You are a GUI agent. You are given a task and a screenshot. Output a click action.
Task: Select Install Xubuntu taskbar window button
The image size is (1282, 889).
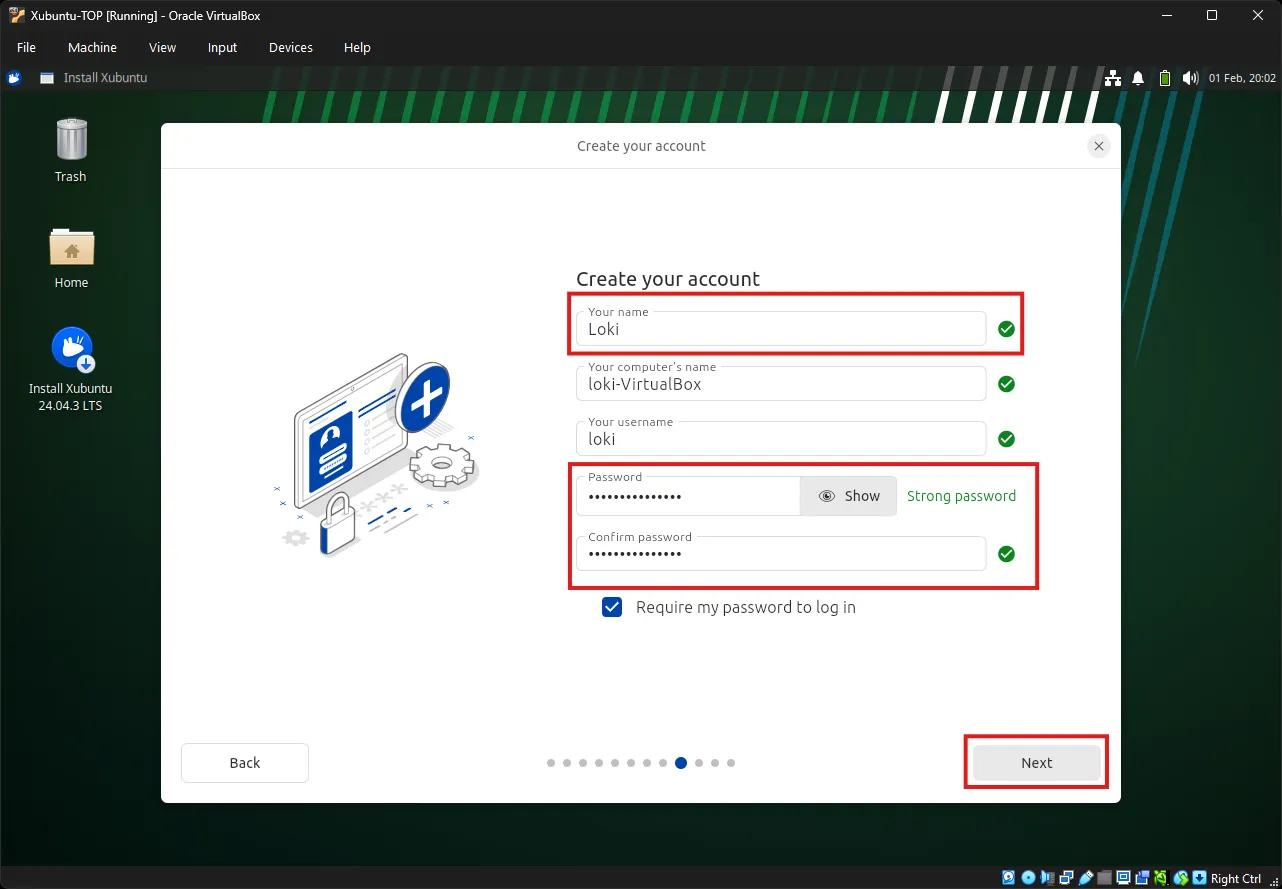coord(95,78)
